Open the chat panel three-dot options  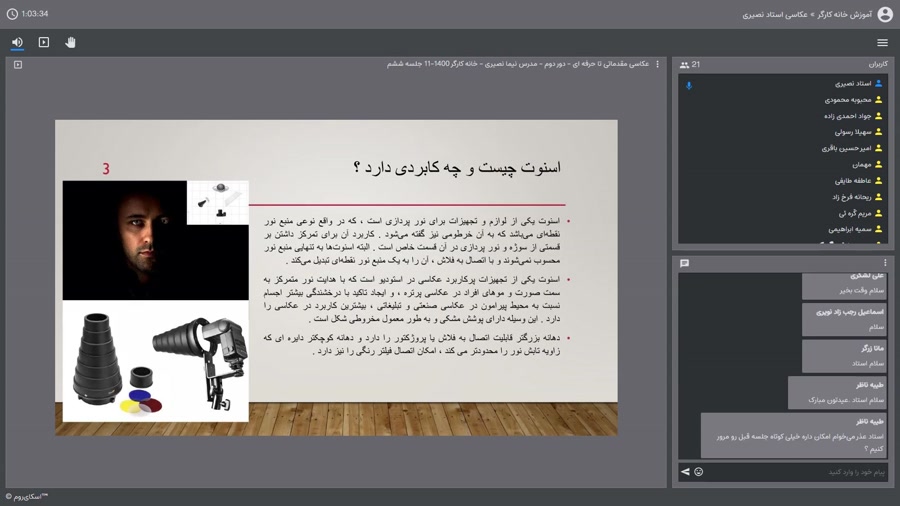click(x=885, y=263)
